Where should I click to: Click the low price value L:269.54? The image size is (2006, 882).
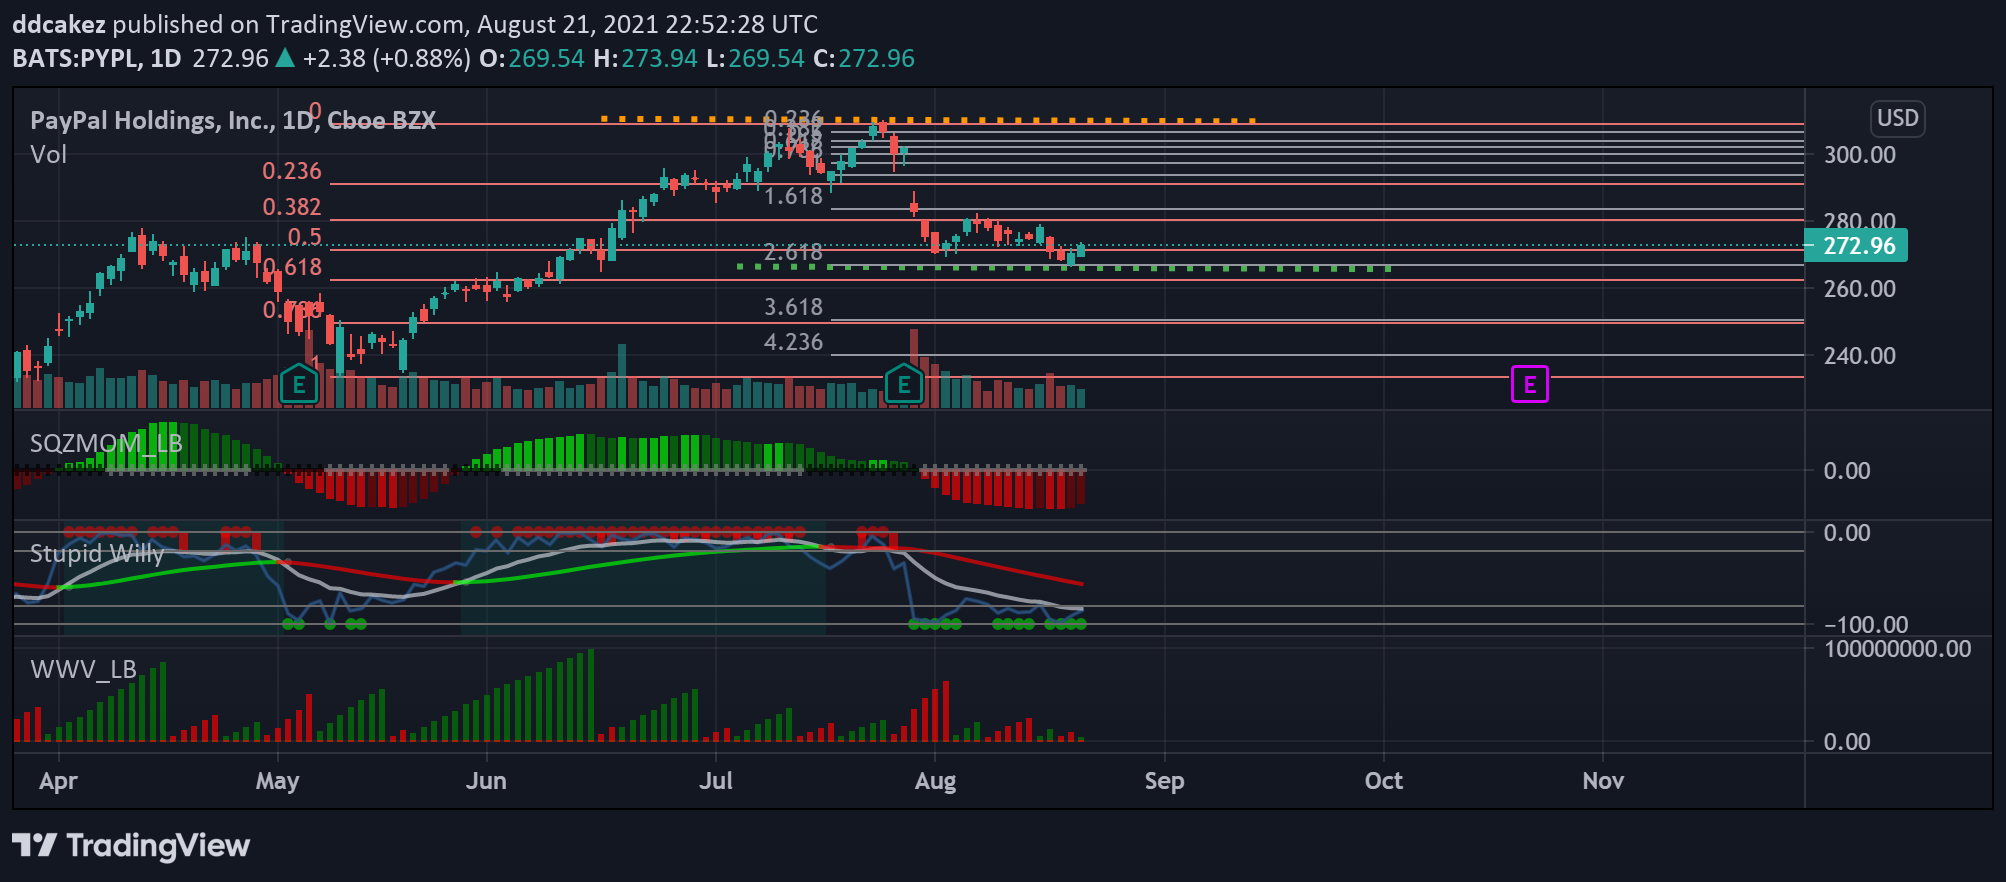pyautogui.click(x=755, y=58)
